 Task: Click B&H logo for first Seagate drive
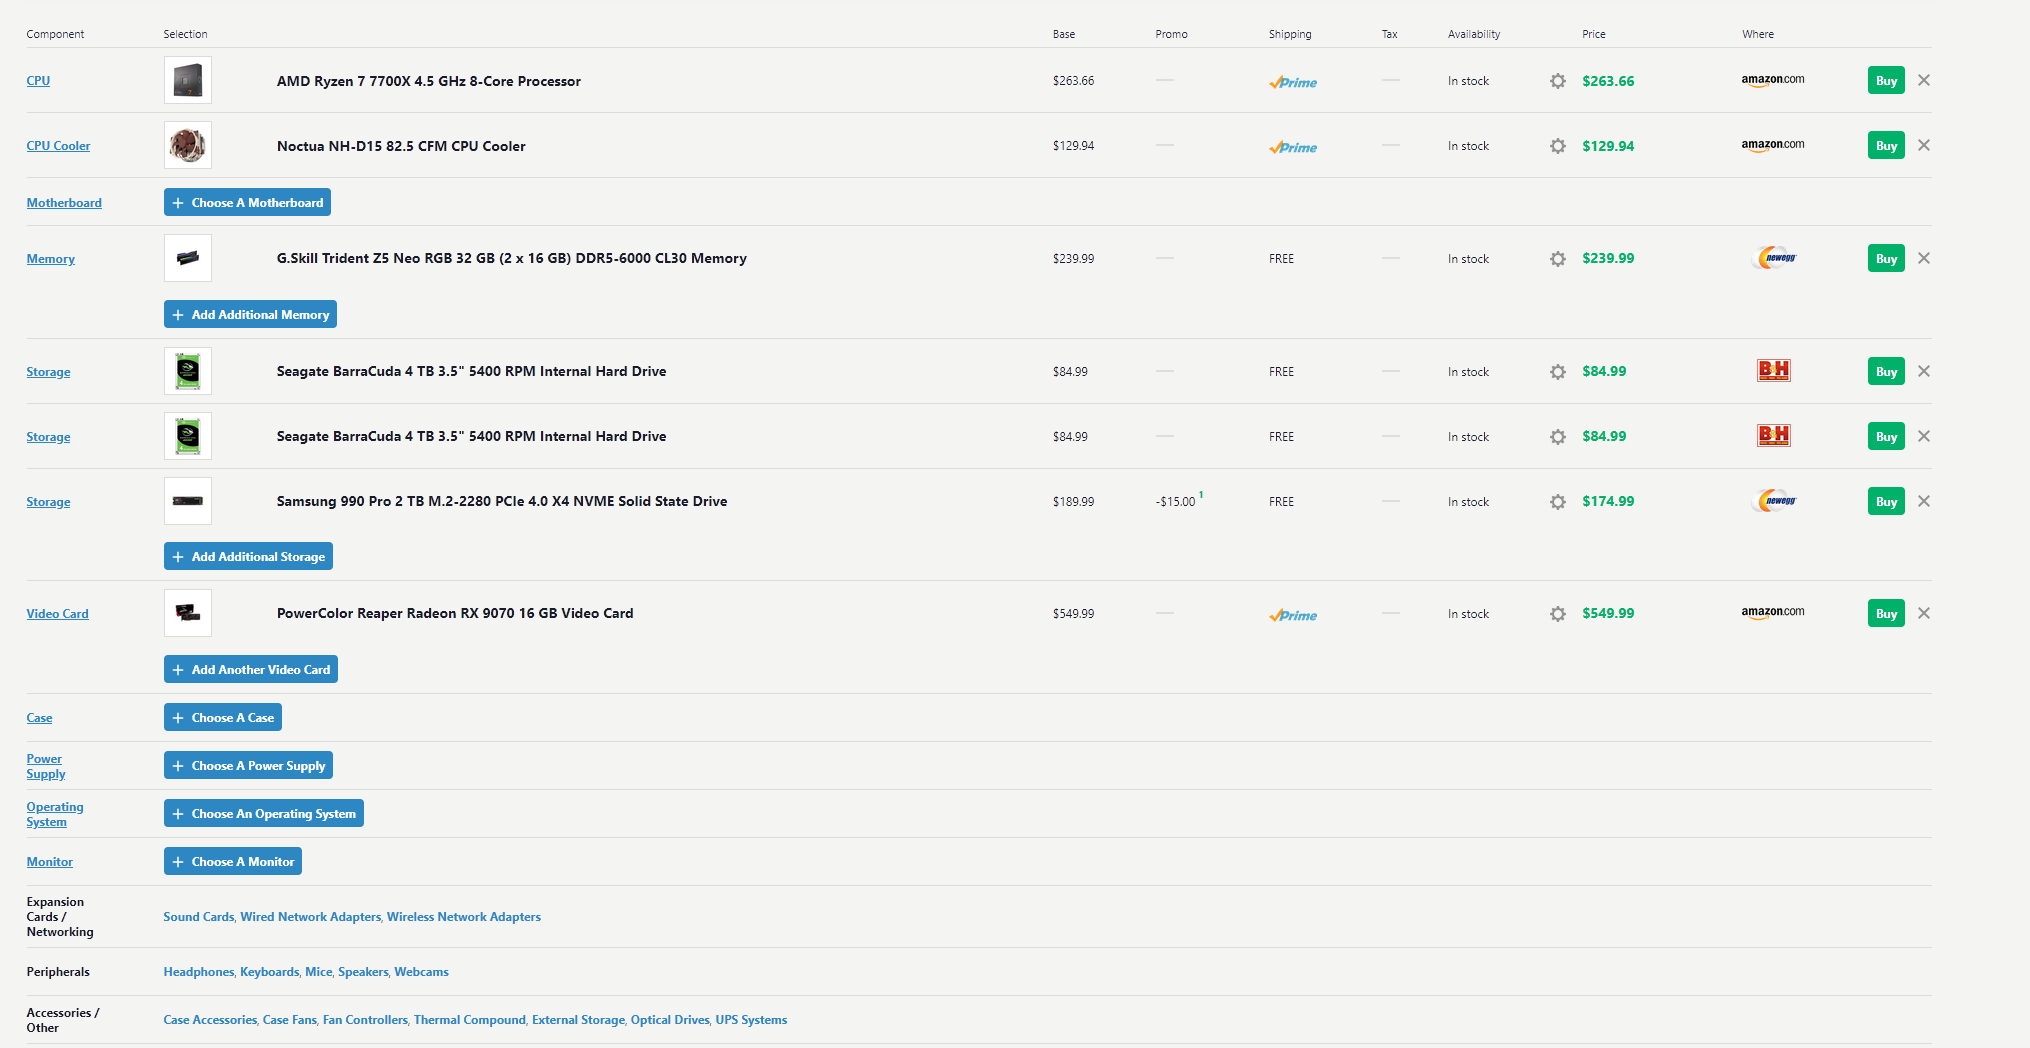click(x=1774, y=371)
